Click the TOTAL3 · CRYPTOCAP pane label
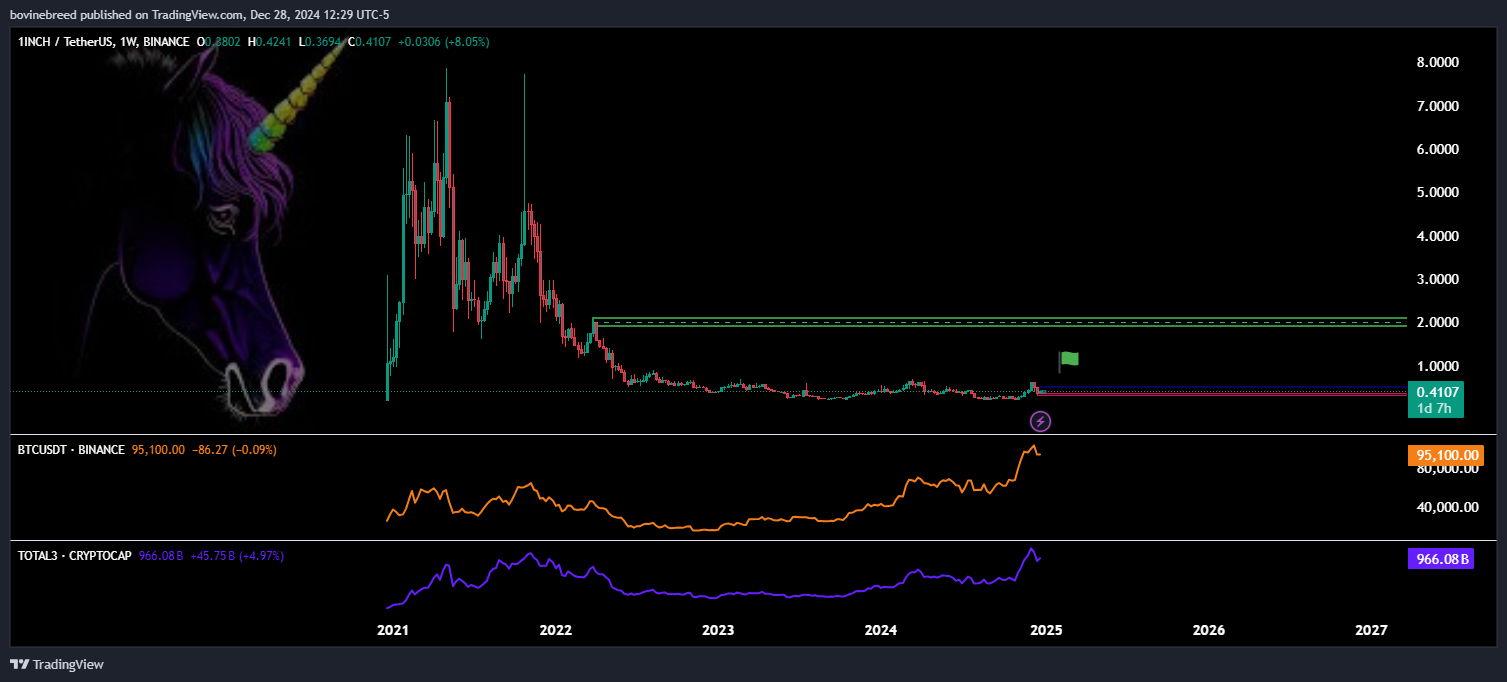The width and height of the screenshot is (1507, 682). point(75,555)
